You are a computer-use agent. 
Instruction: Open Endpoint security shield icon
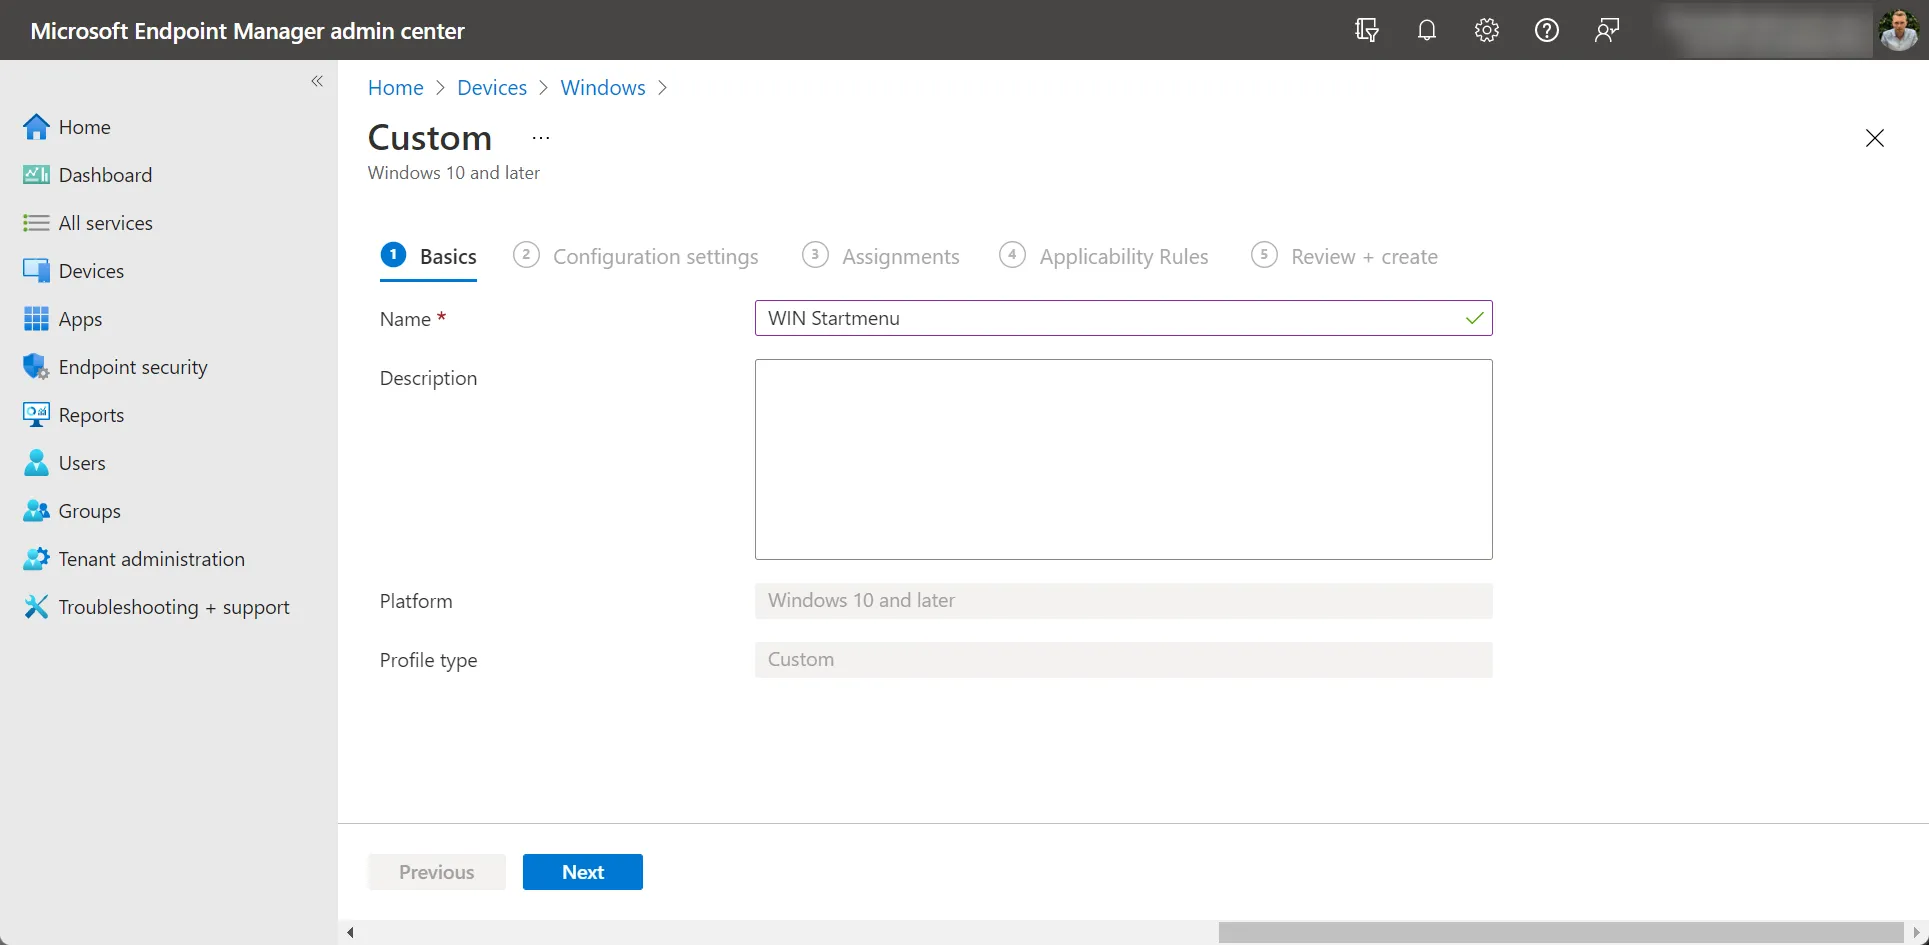coord(36,367)
